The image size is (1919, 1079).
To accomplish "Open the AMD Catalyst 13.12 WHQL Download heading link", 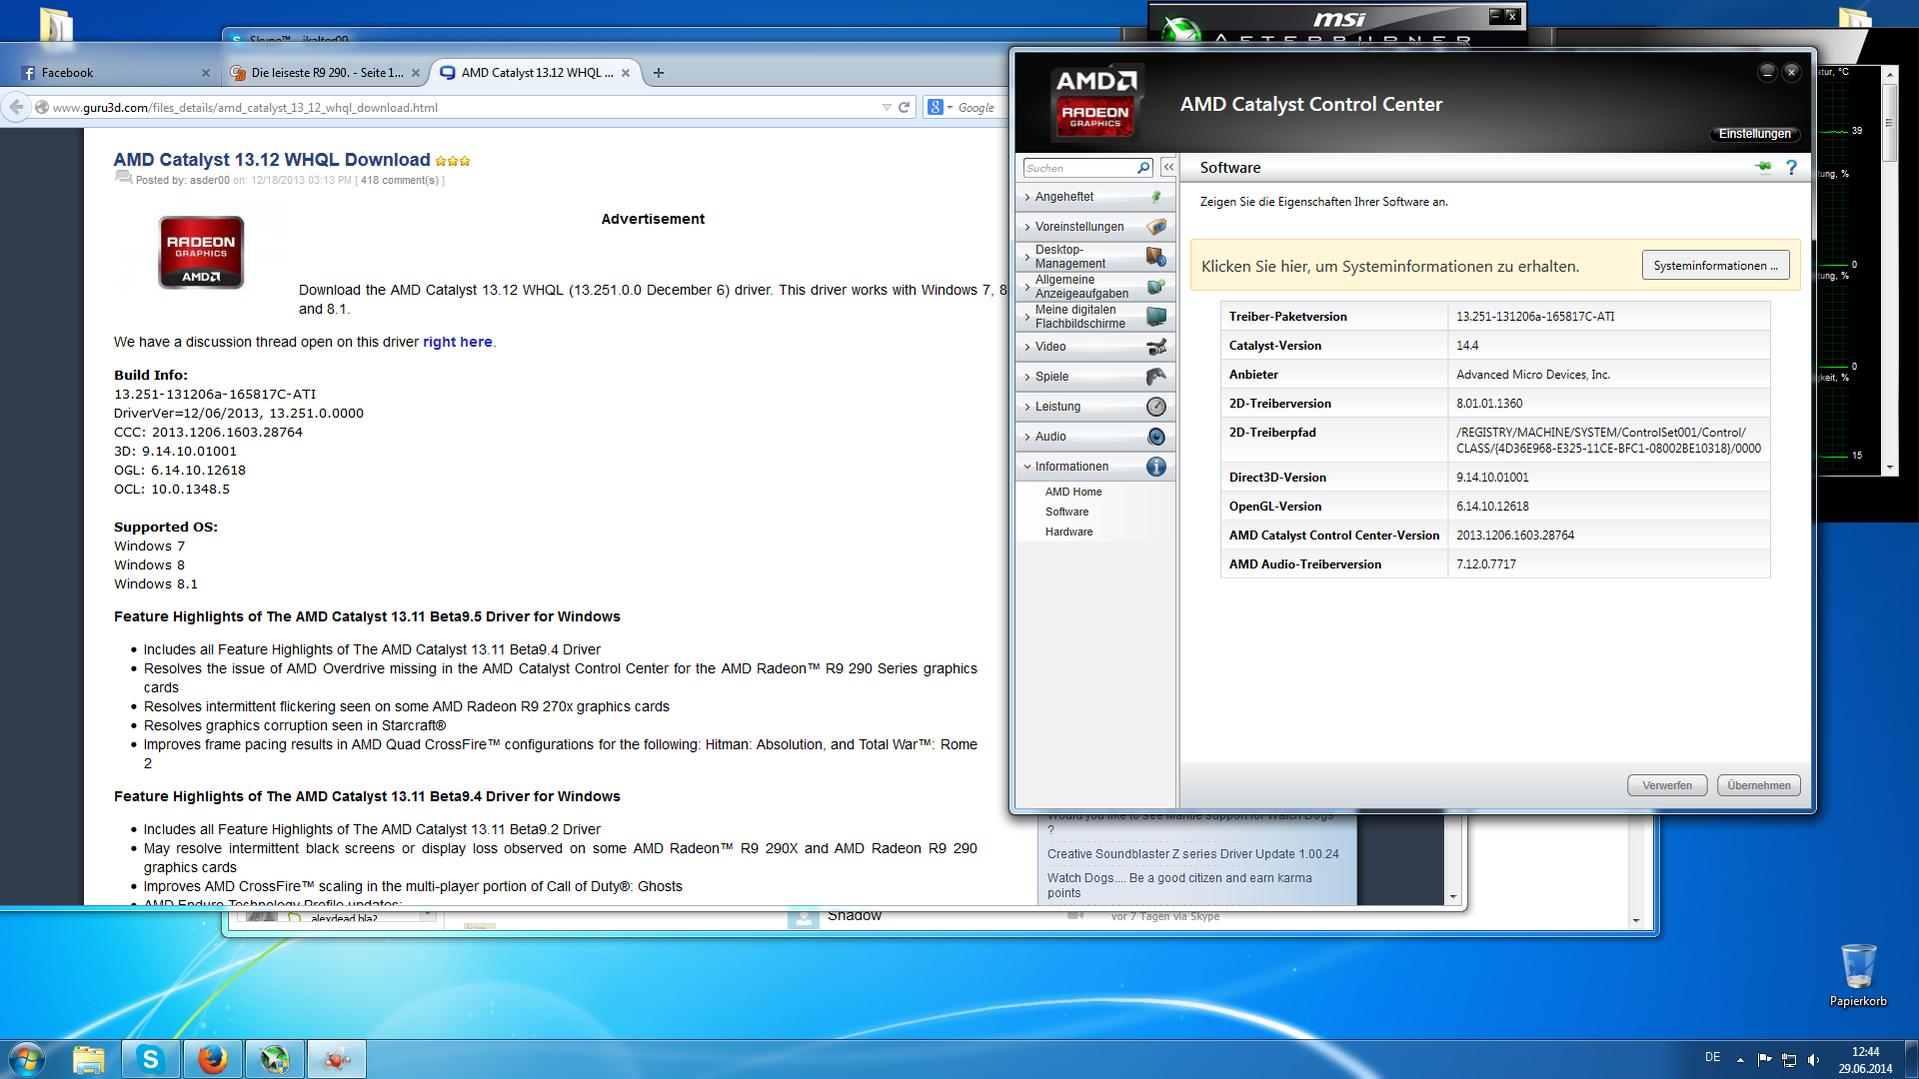I will pos(271,160).
